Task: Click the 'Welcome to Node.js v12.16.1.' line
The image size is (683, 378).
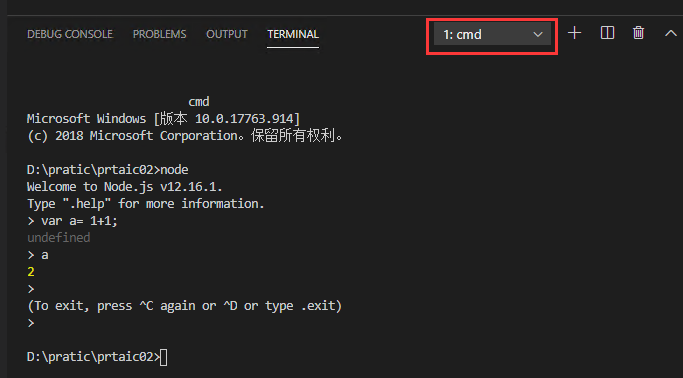Action: [125, 187]
